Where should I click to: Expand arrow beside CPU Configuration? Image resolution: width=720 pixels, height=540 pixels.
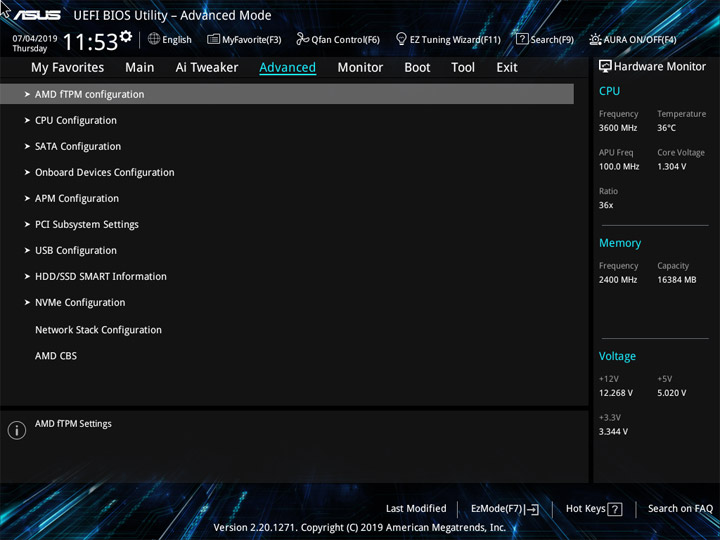click(27, 120)
